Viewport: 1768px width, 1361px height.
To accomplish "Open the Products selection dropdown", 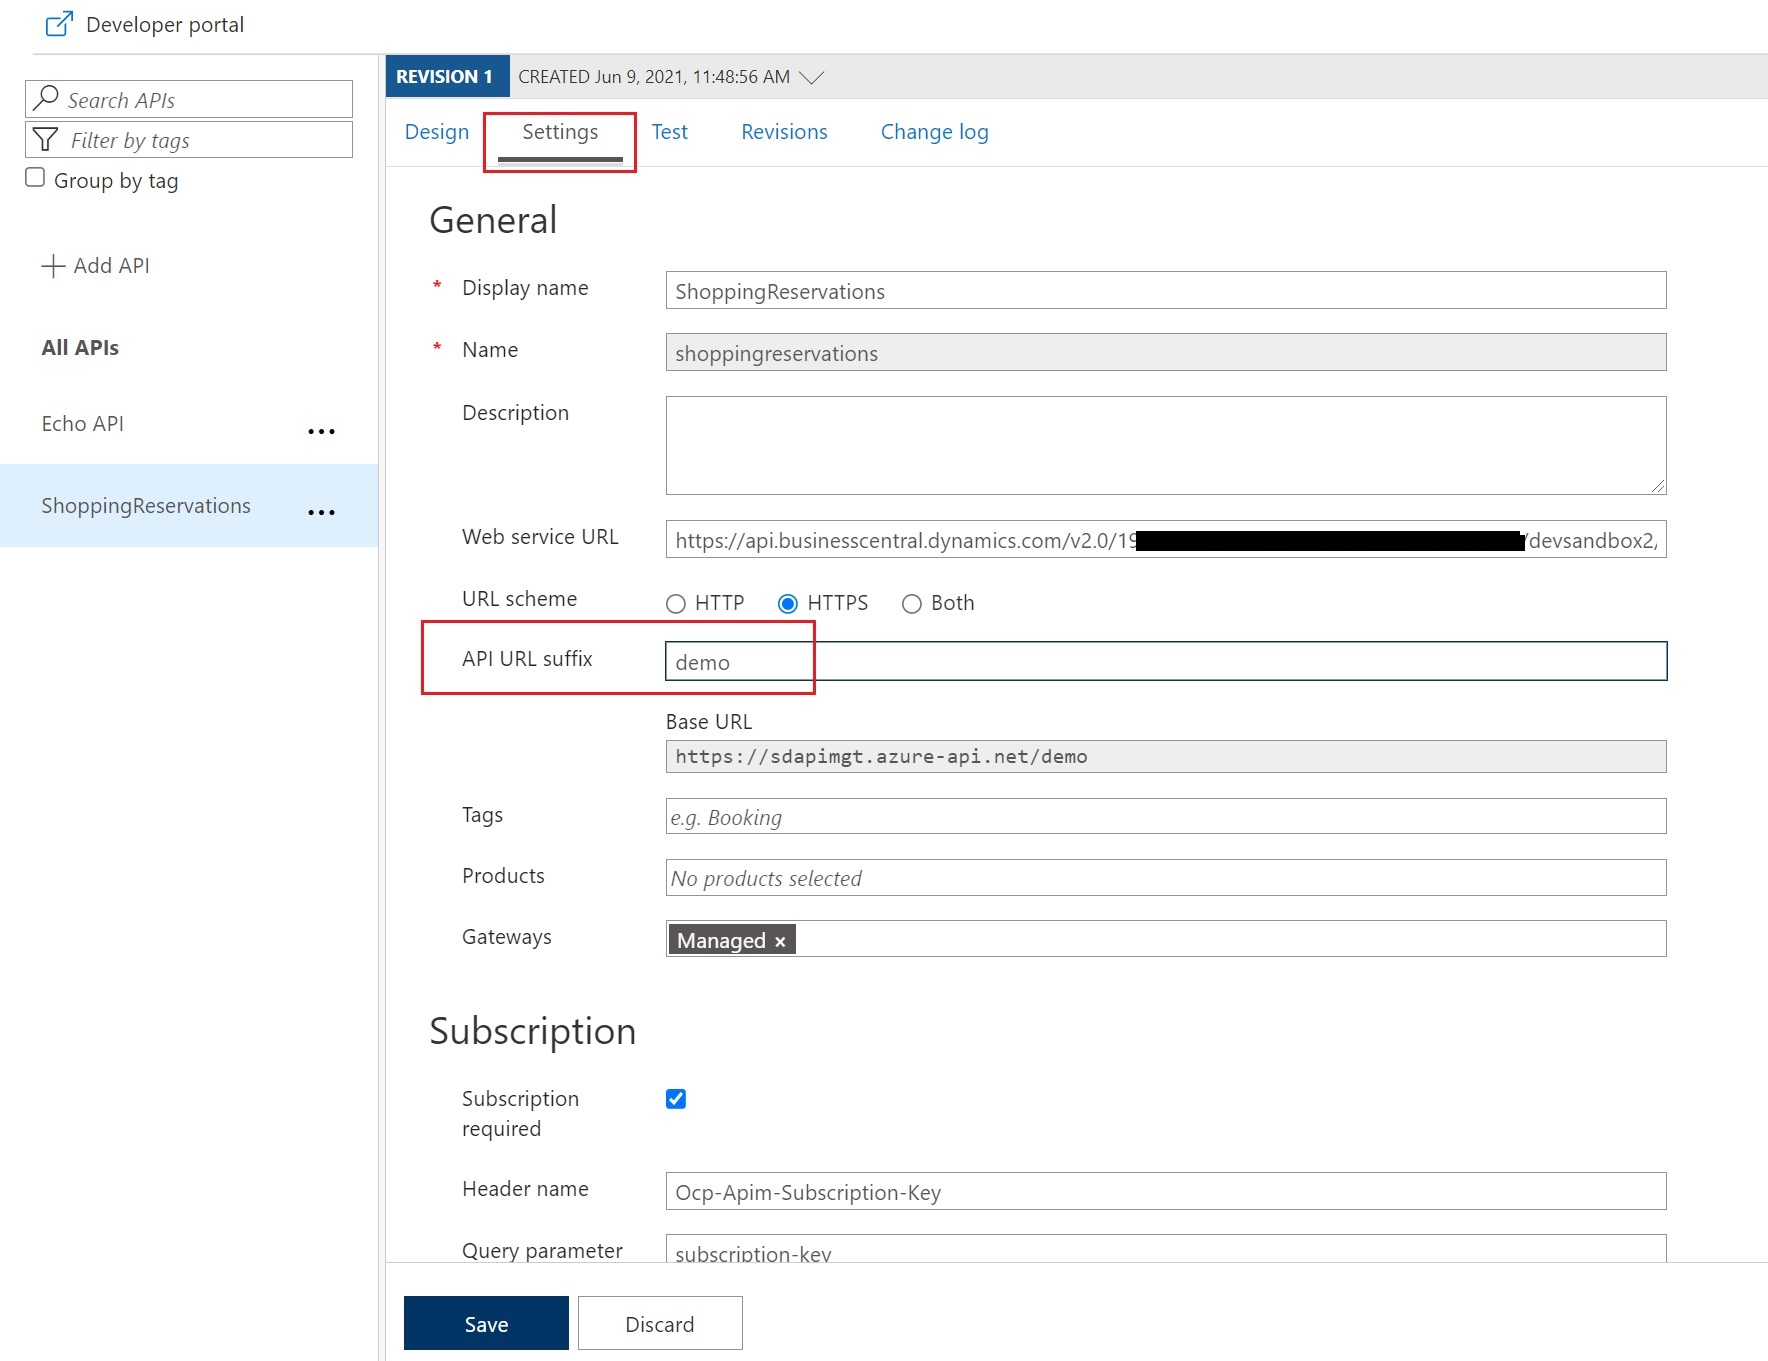I will point(1165,878).
